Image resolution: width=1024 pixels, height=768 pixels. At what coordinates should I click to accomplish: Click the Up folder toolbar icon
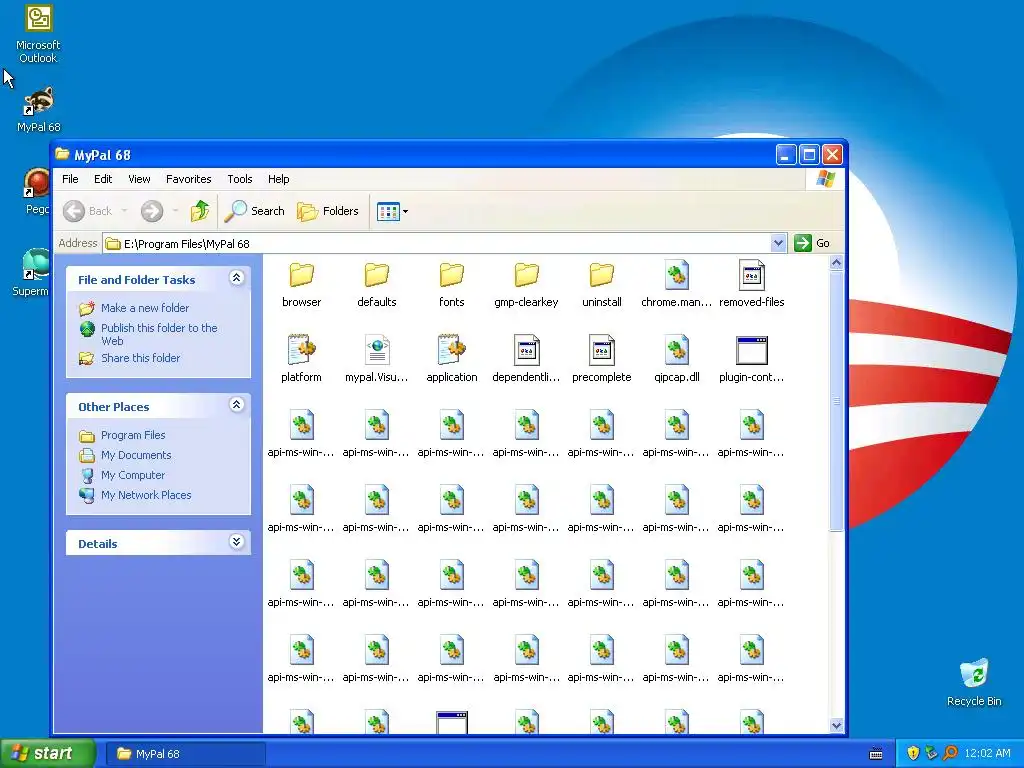click(x=200, y=211)
